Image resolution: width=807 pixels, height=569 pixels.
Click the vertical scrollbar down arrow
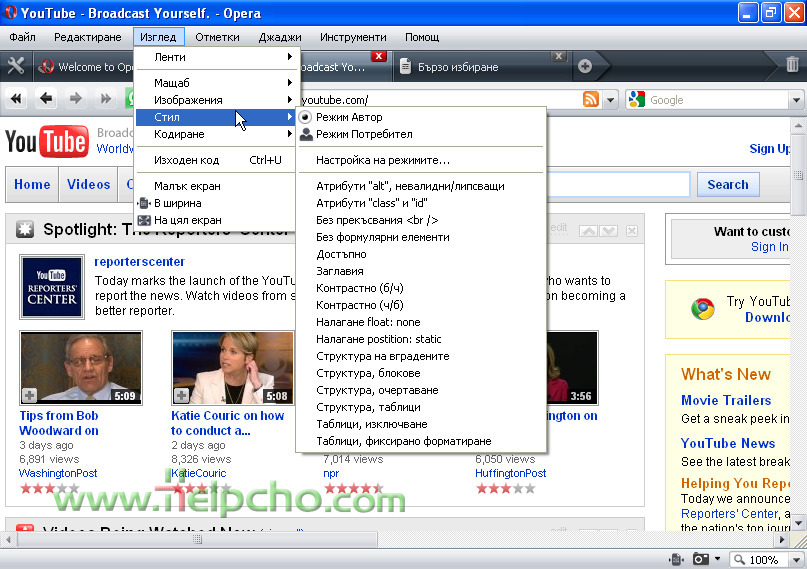798,523
